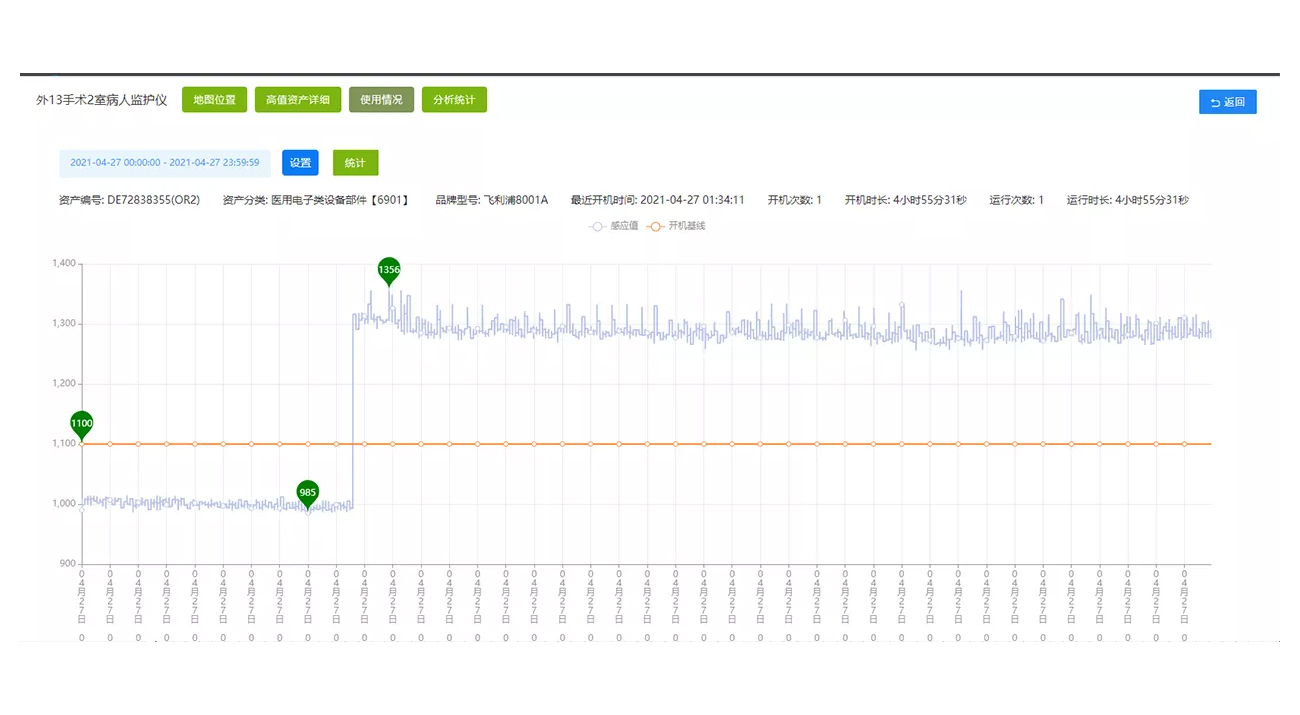Click the 品牌型号 飞利浦8001A text

tap(492, 200)
